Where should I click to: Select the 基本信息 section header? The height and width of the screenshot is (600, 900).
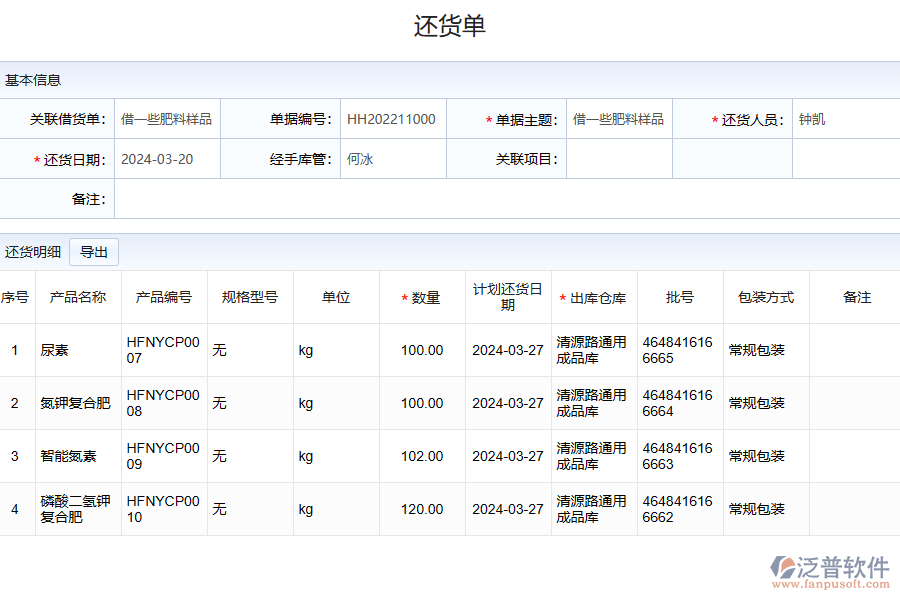(x=33, y=80)
